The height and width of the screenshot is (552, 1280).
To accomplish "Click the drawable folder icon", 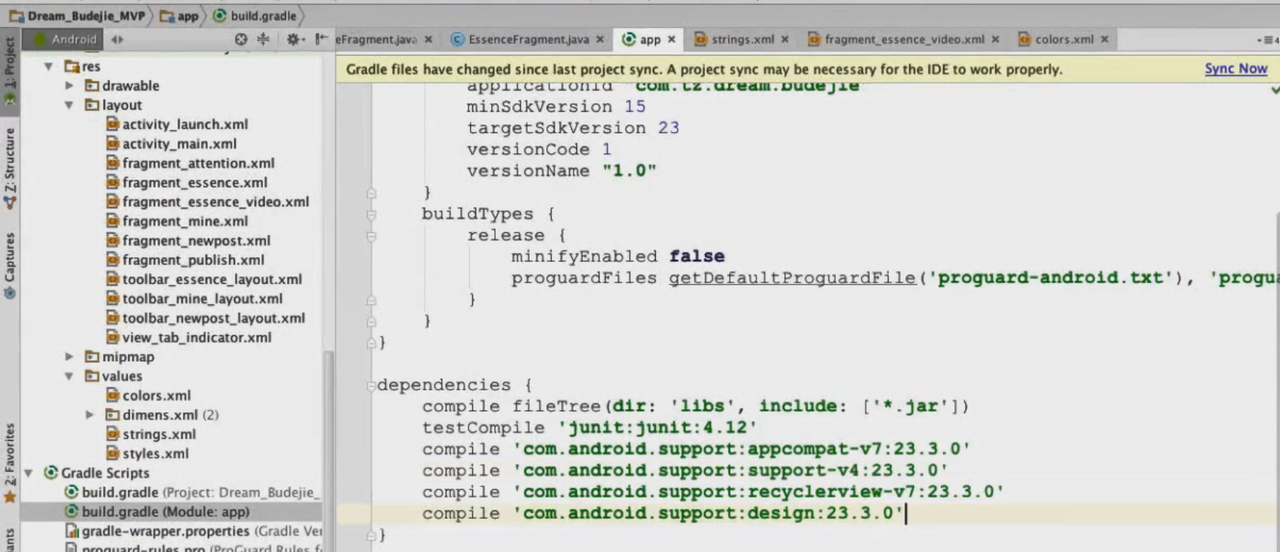I will (x=92, y=86).
